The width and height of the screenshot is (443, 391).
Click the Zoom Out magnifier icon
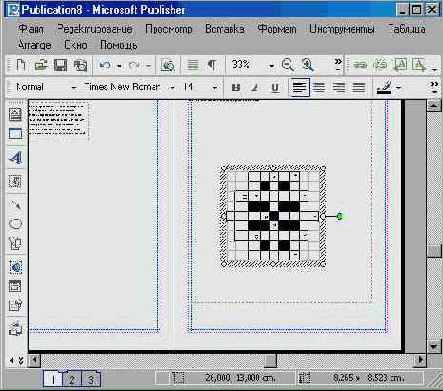click(287, 65)
